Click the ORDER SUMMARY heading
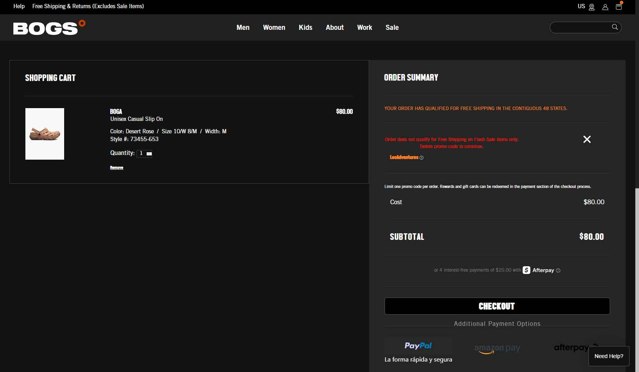The height and width of the screenshot is (372, 639). pos(411,77)
